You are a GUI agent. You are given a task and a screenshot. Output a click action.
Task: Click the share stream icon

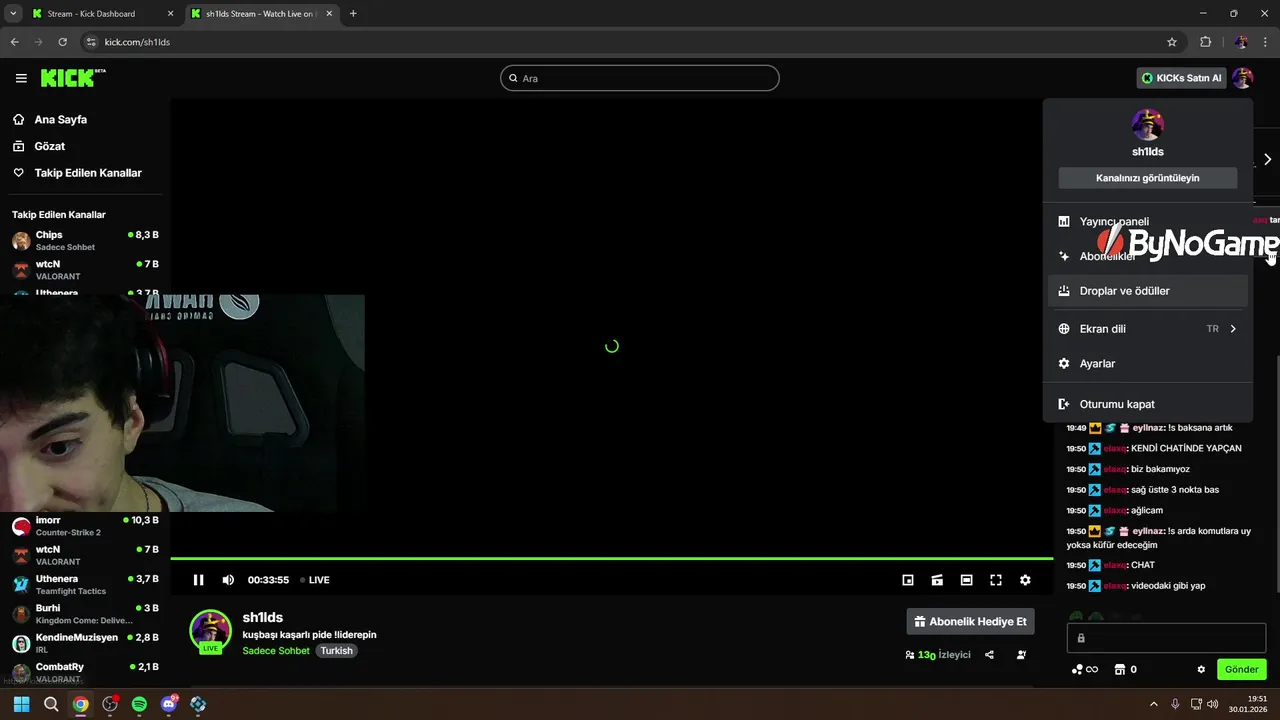tap(989, 655)
